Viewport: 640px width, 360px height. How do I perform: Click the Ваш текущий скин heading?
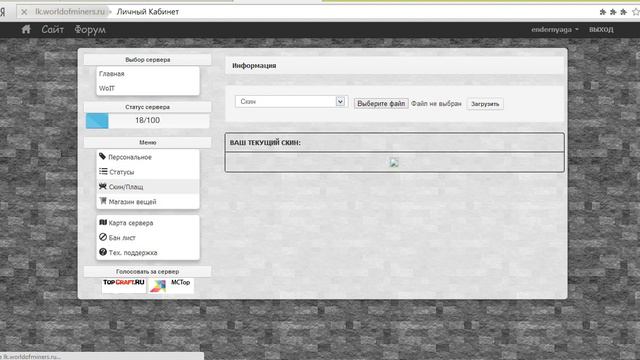click(x=265, y=142)
